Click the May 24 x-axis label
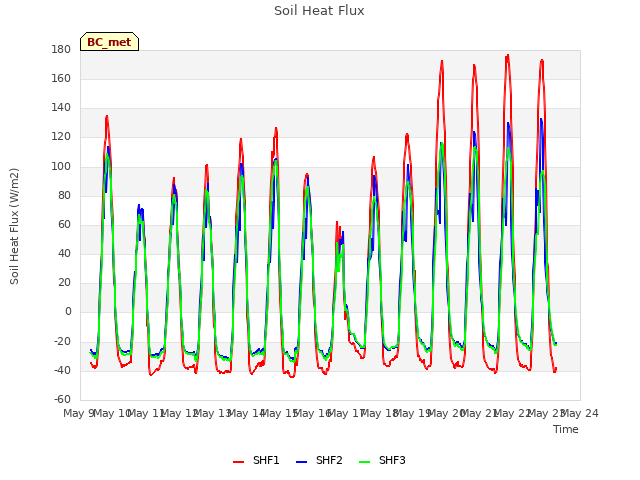Viewport: 640px width, 480px height. pyautogui.click(x=580, y=414)
